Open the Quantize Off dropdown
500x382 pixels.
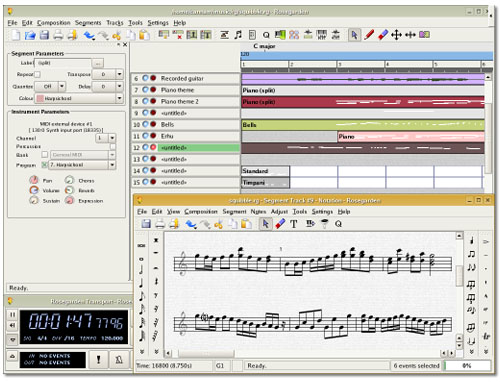(50, 86)
